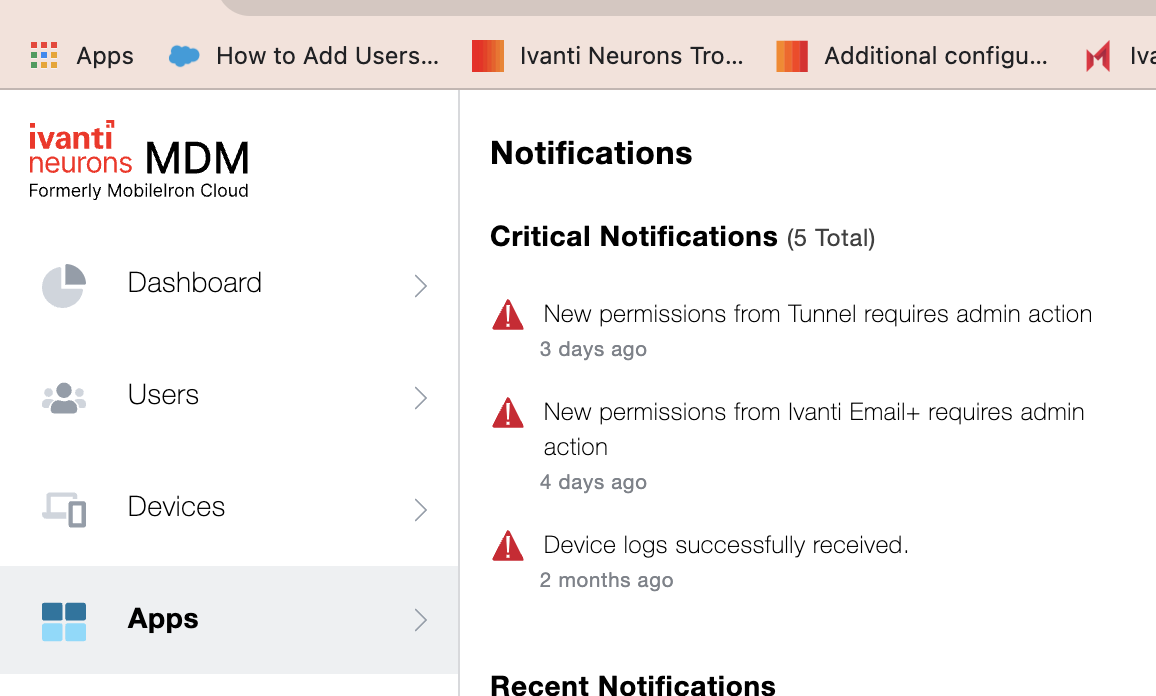Click the browser Apps grid icon

pyautogui.click(x=44, y=55)
